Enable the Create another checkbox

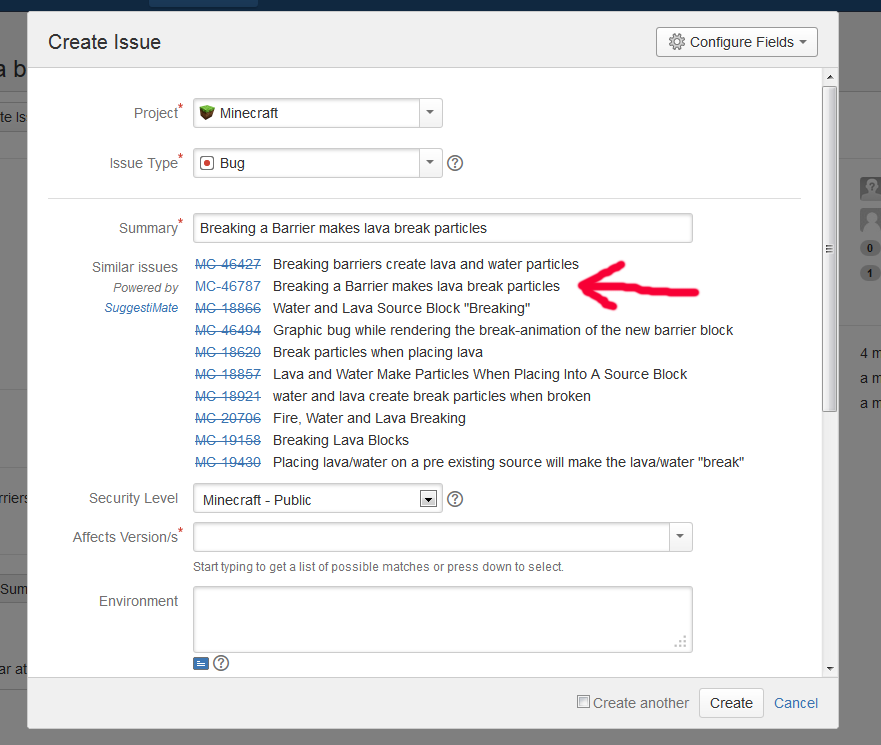(x=583, y=702)
